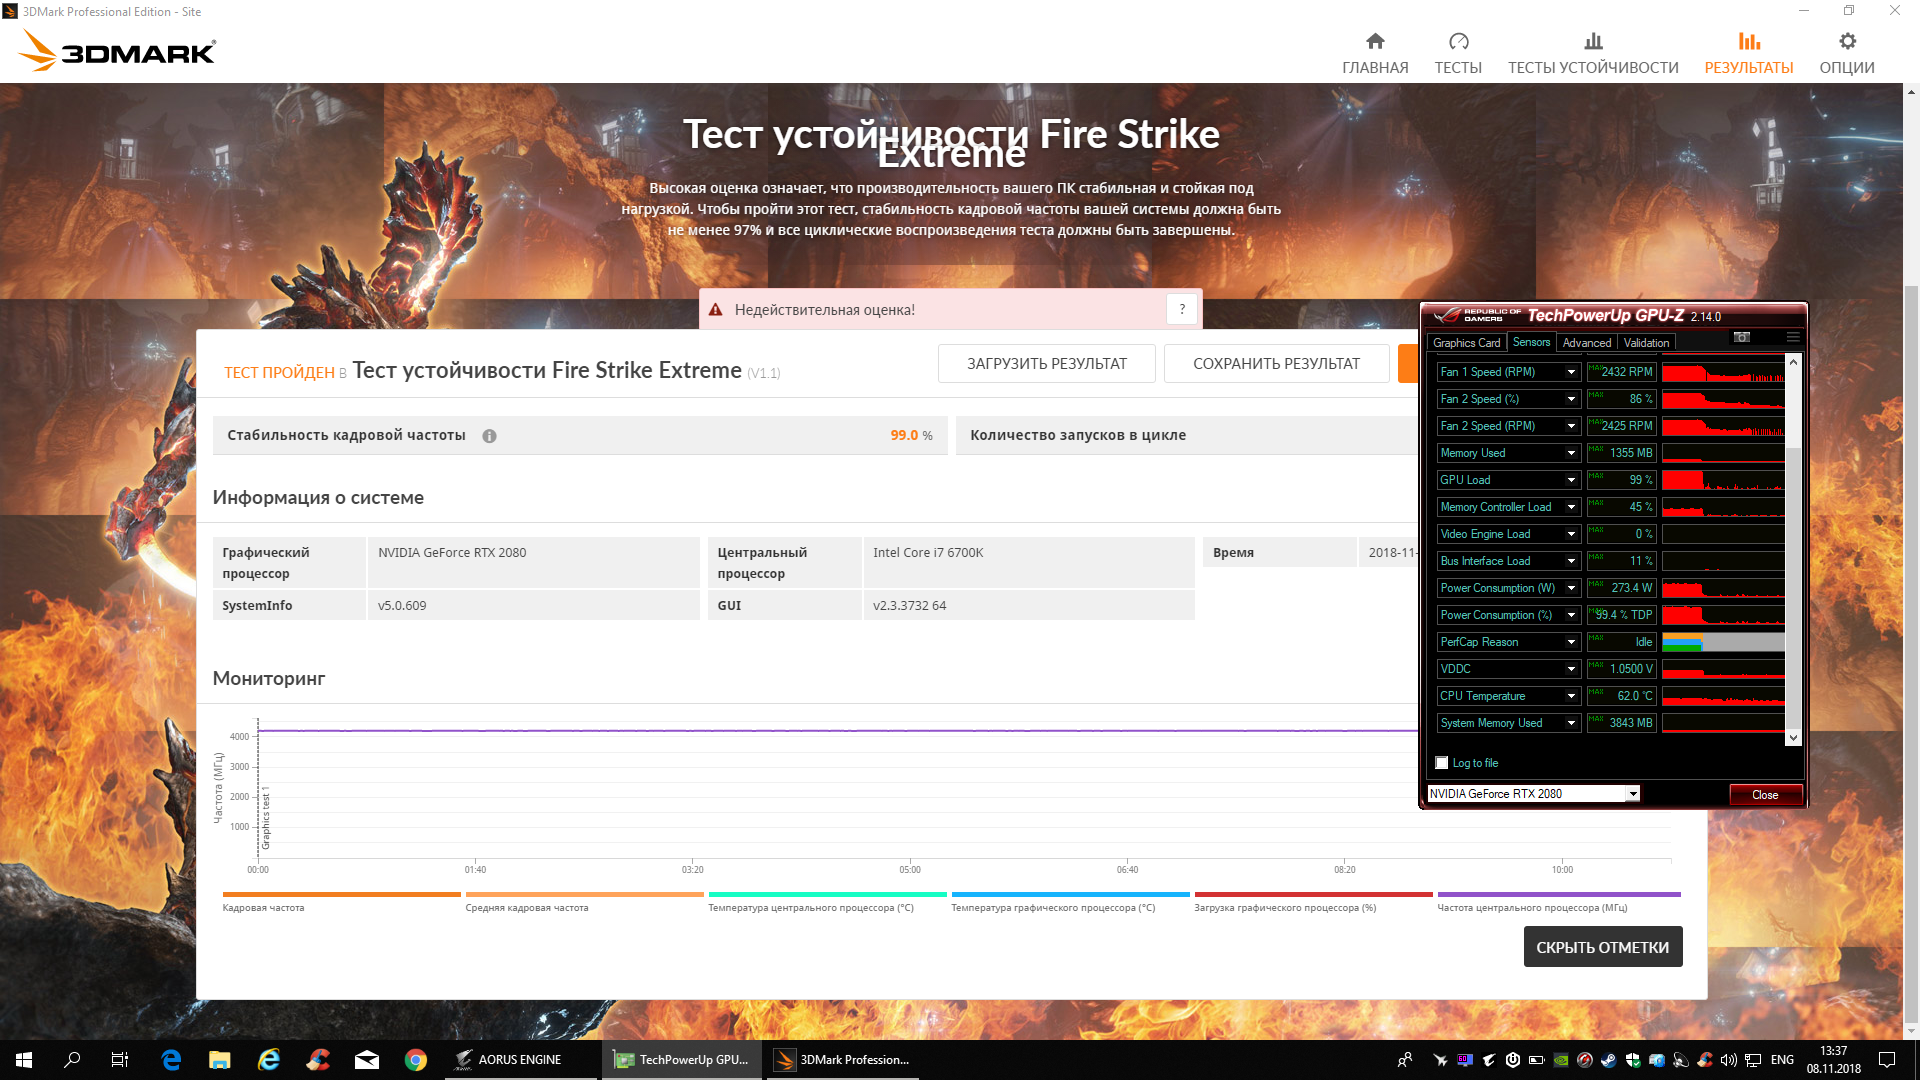Open the Опции gear settings
Screen dimensions: 1920x1080
pyautogui.click(x=1846, y=42)
